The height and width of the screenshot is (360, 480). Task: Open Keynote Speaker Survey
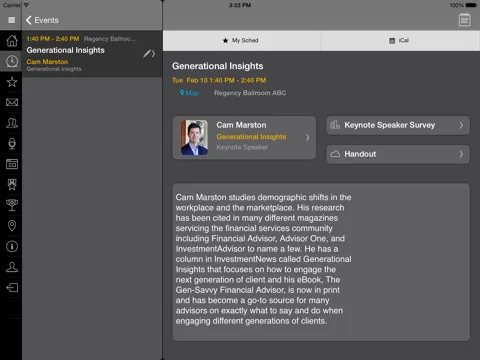398,125
